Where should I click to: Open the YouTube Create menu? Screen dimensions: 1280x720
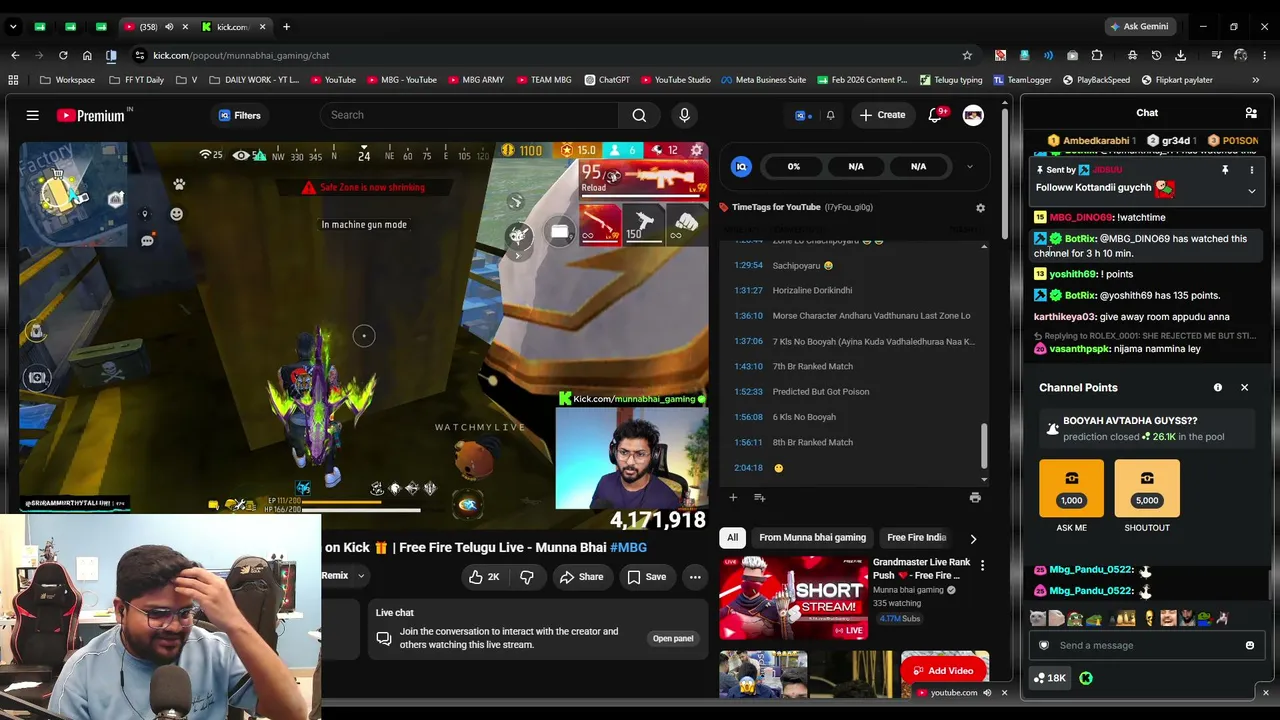(x=882, y=115)
